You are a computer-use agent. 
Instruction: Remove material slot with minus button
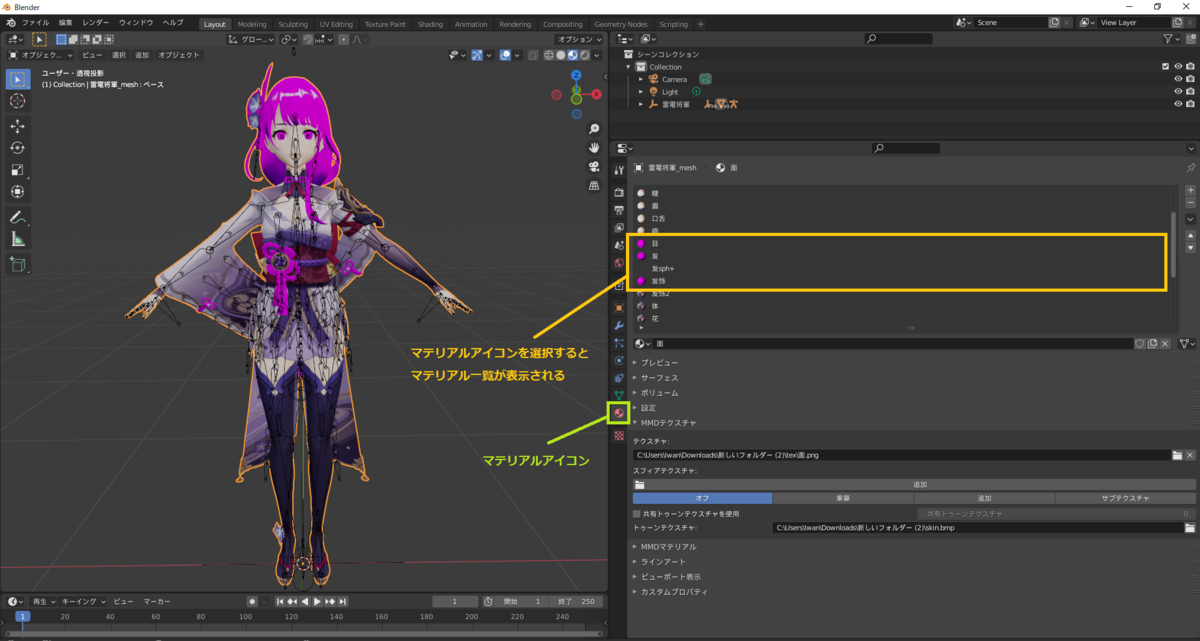click(x=1190, y=202)
